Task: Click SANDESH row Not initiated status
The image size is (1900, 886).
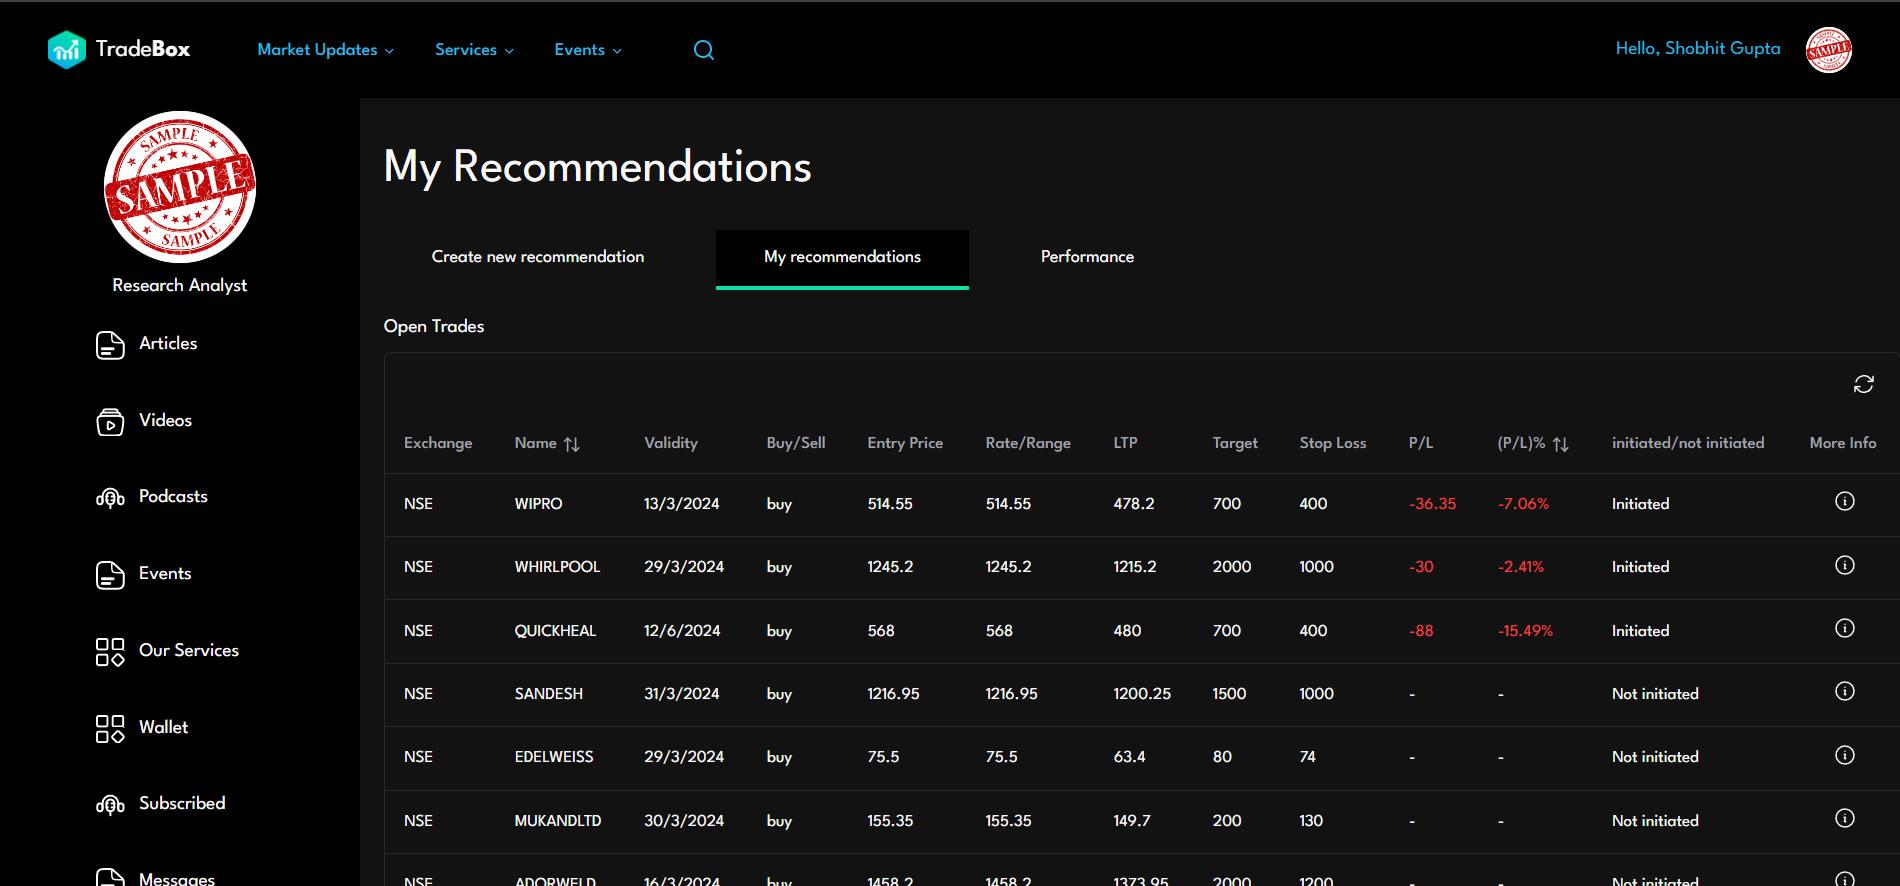Action: pos(1655,694)
